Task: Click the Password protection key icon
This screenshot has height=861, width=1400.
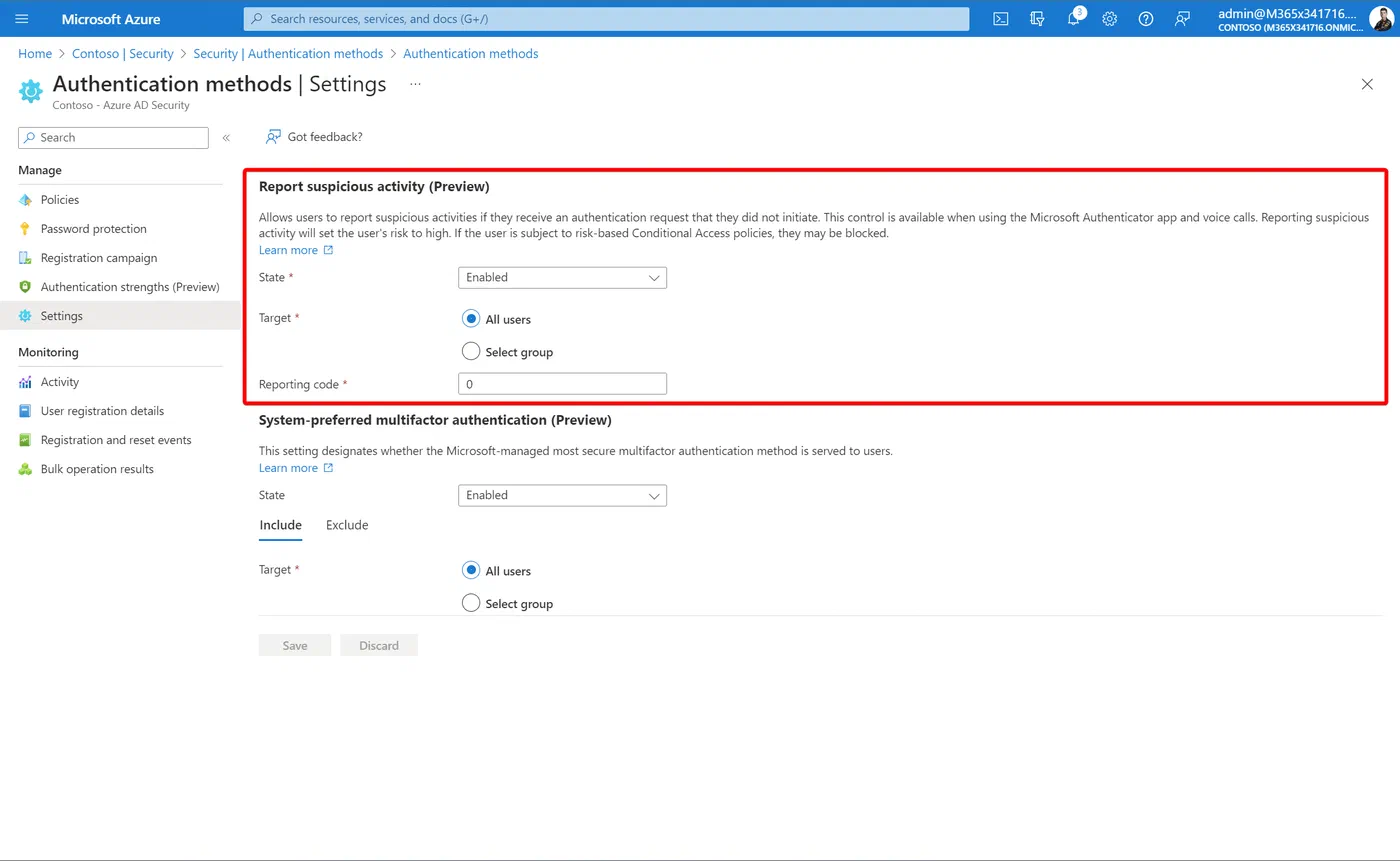Action: [26, 229]
